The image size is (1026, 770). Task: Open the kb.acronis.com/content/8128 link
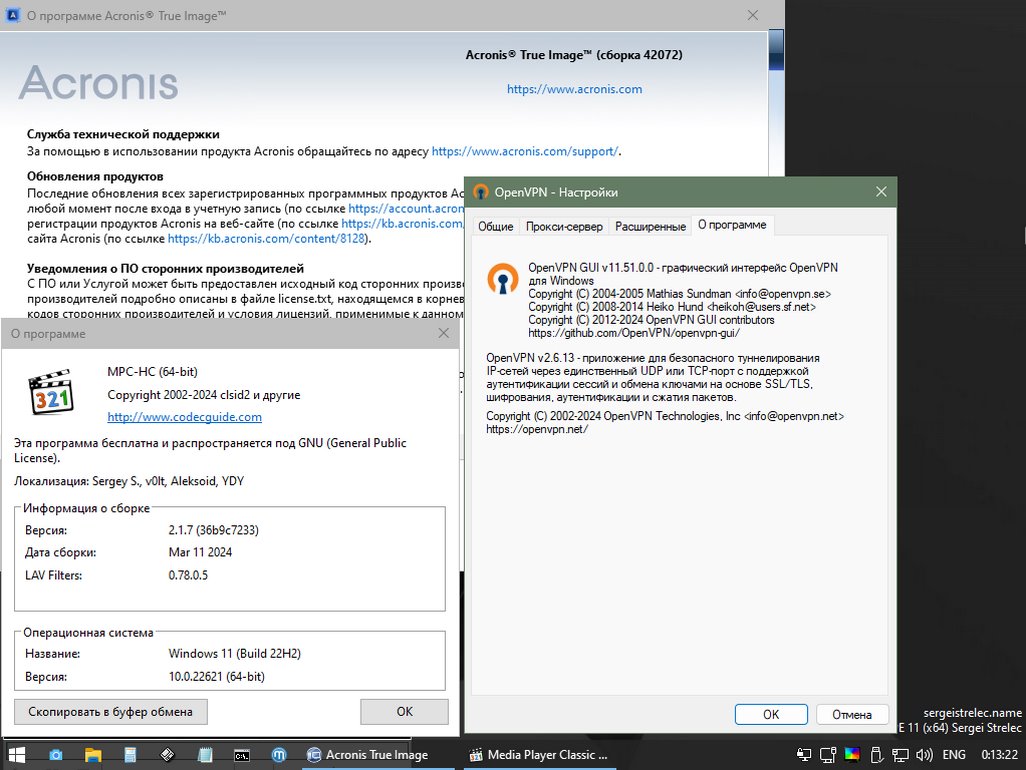(266, 239)
